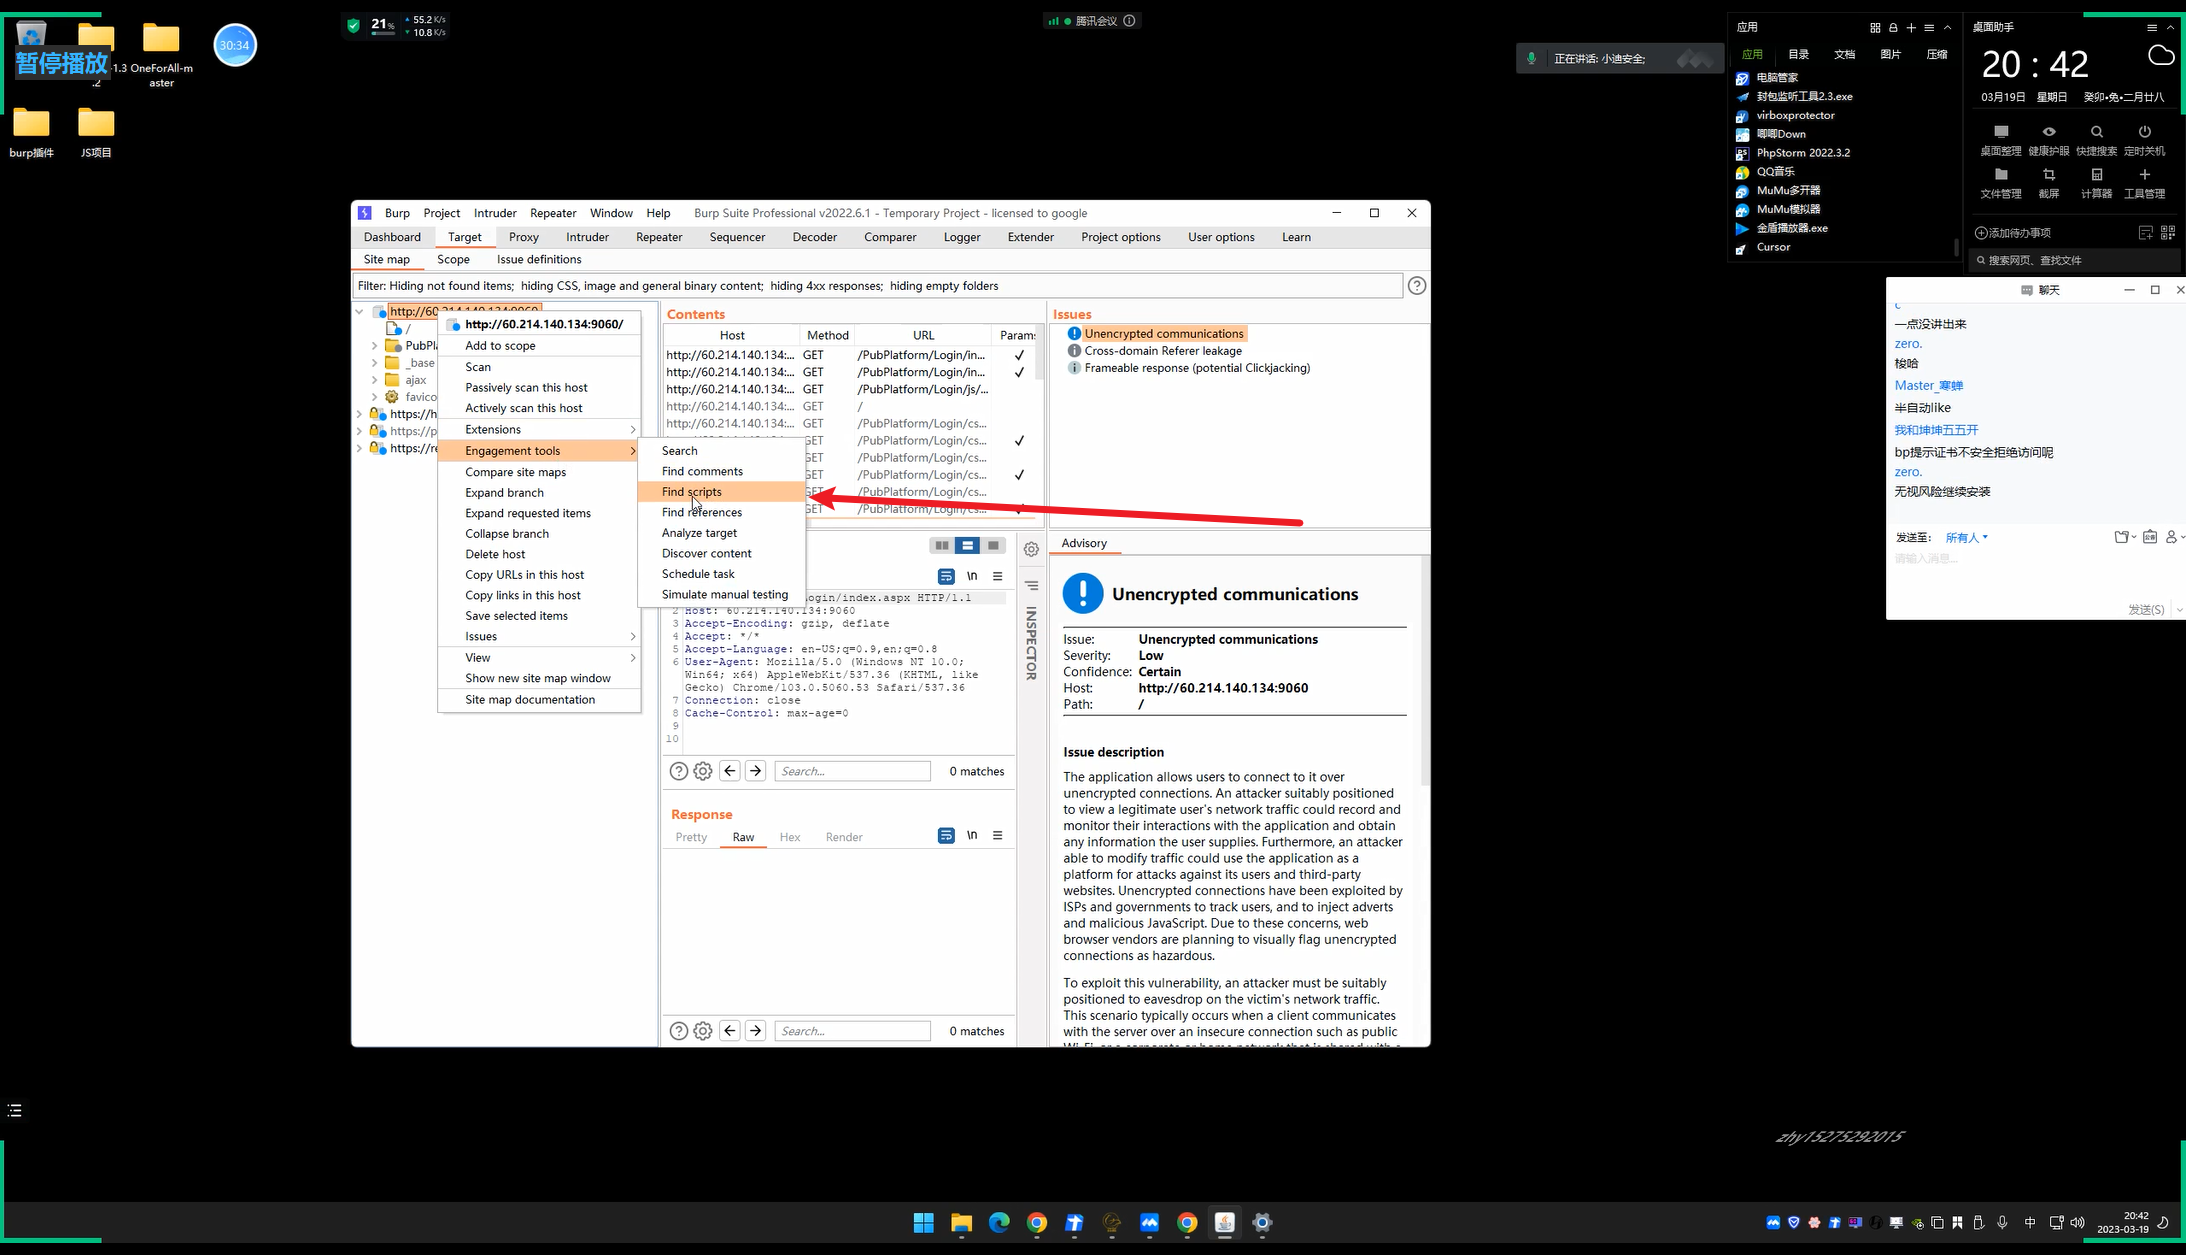Click the request Search input field
Image resolution: width=2186 pixels, height=1255 pixels.
point(852,771)
